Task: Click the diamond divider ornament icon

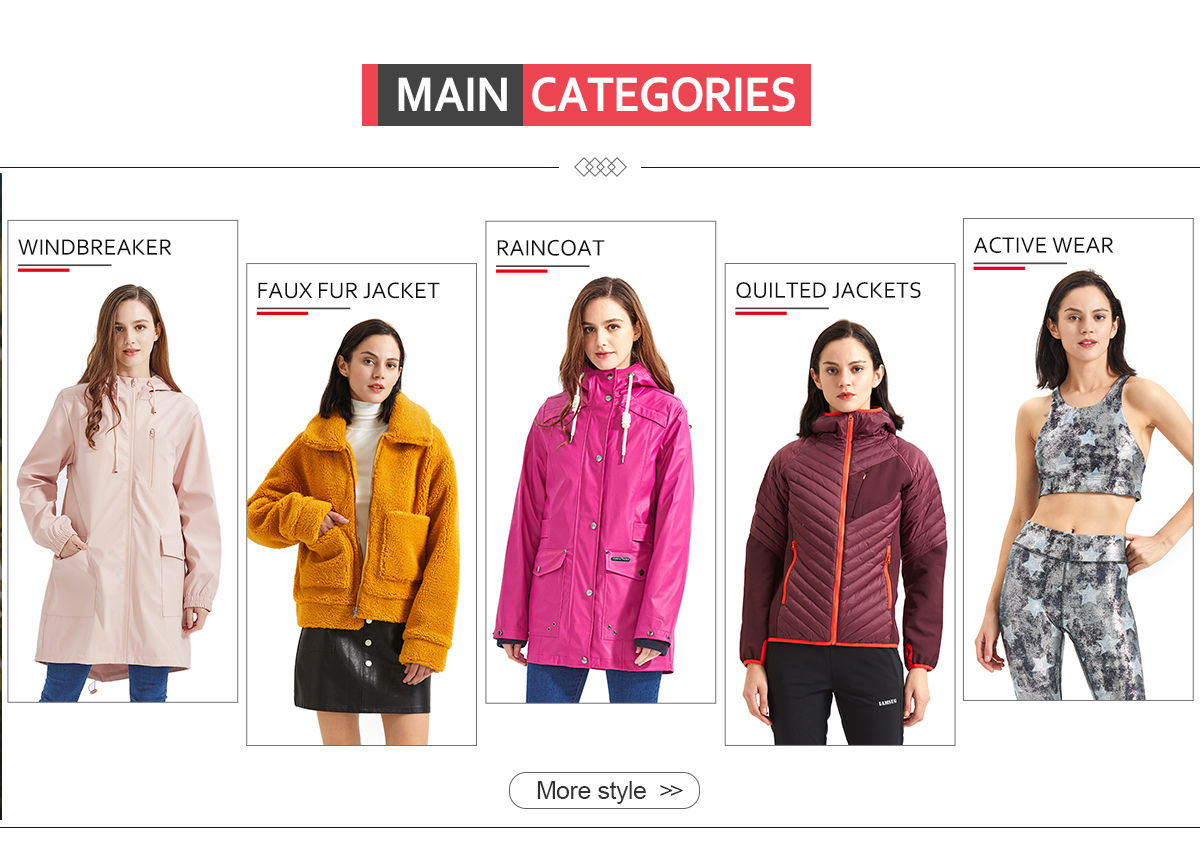Action: 600,167
